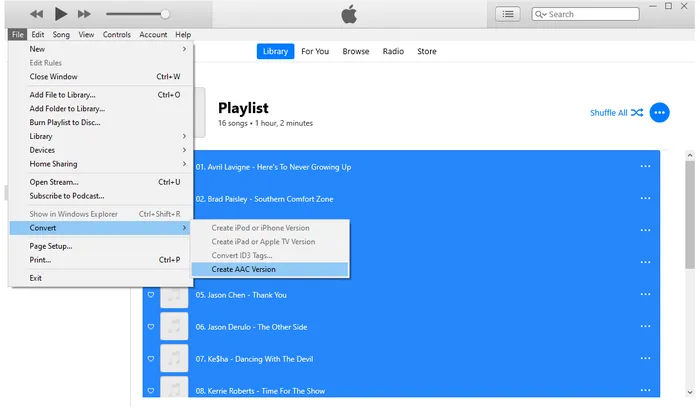700x407 pixels.
Task: Choose Exit in File menu
Action: [x=101, y=278]
